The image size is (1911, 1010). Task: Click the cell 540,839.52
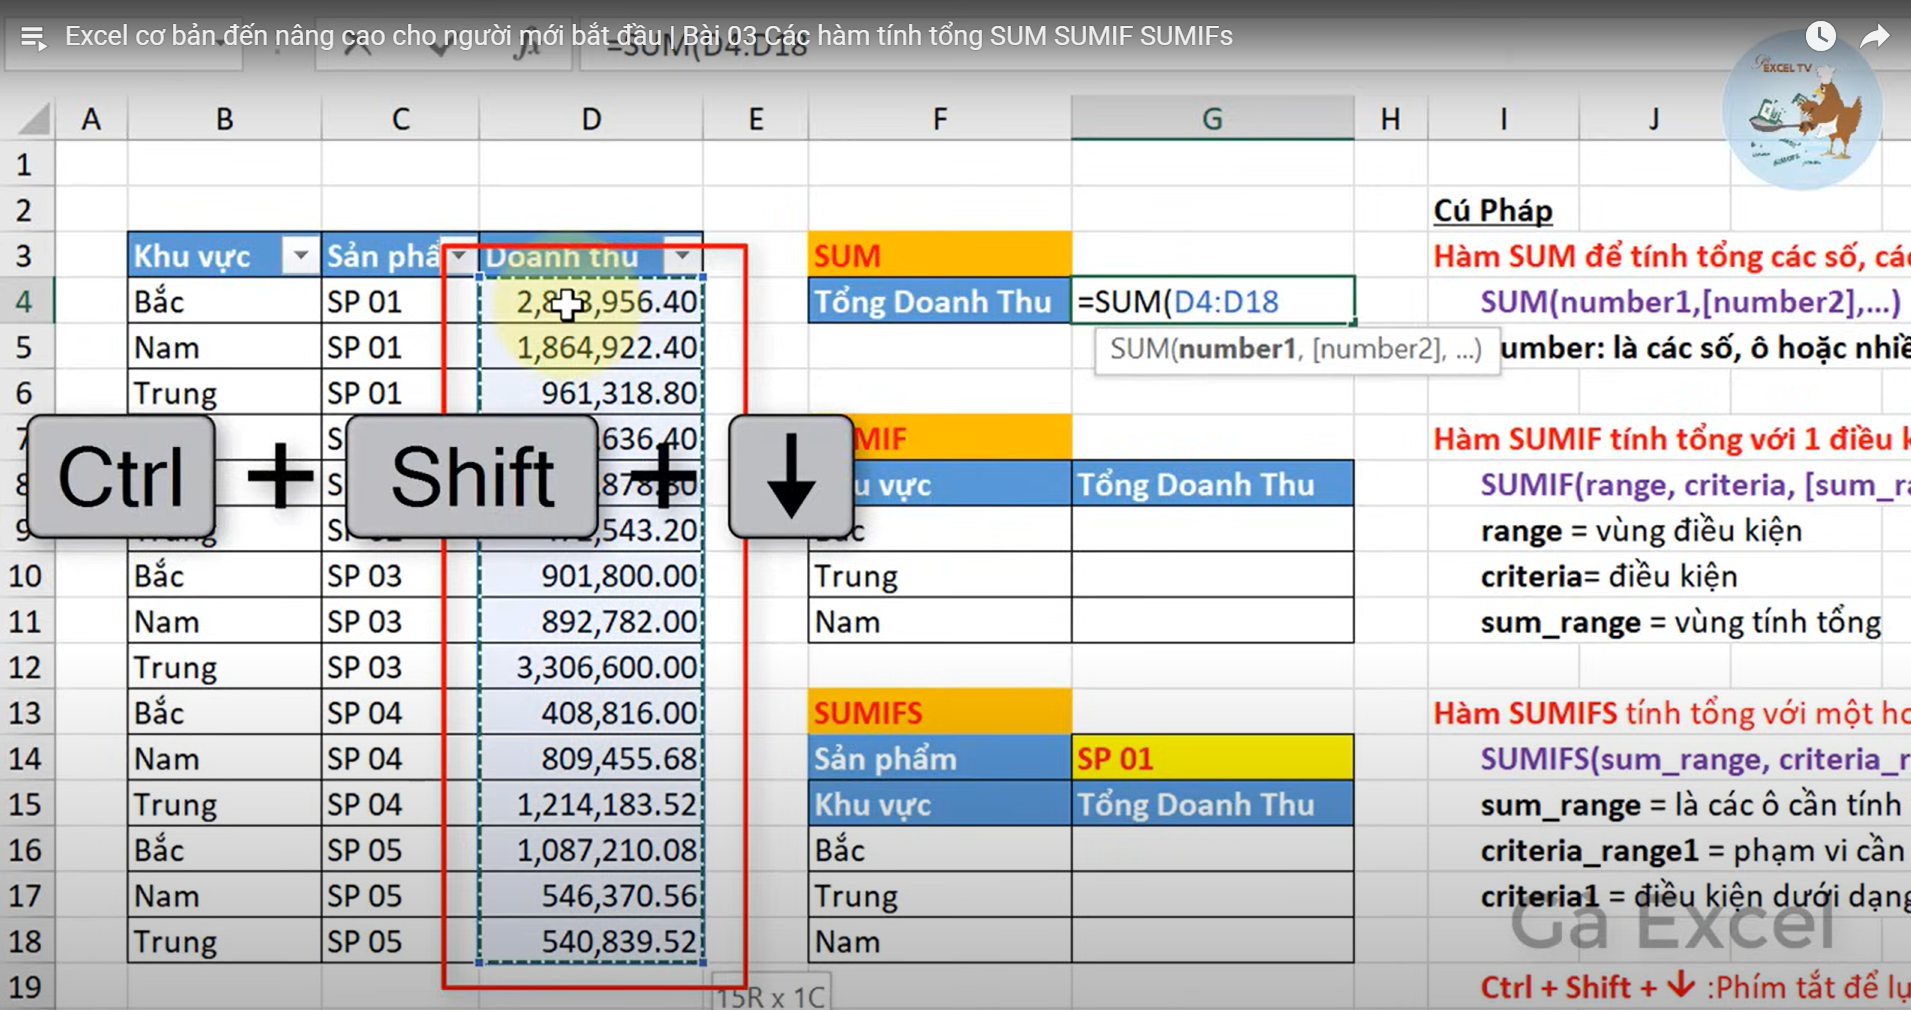click(x=591, y=941)
